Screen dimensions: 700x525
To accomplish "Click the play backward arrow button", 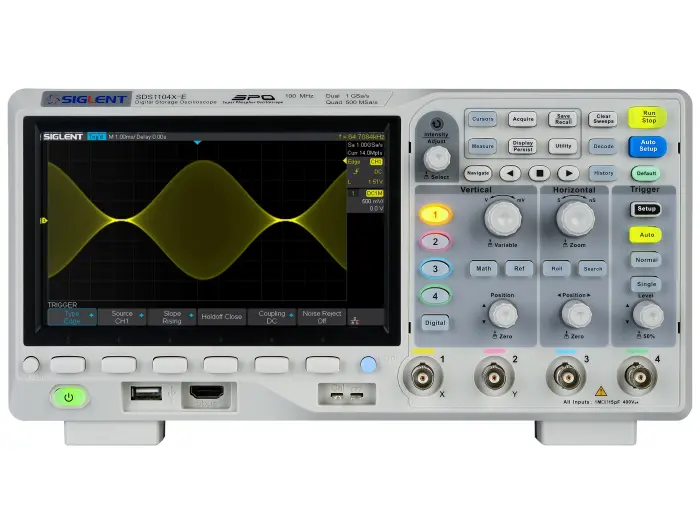I will click(x=510, y=173).
